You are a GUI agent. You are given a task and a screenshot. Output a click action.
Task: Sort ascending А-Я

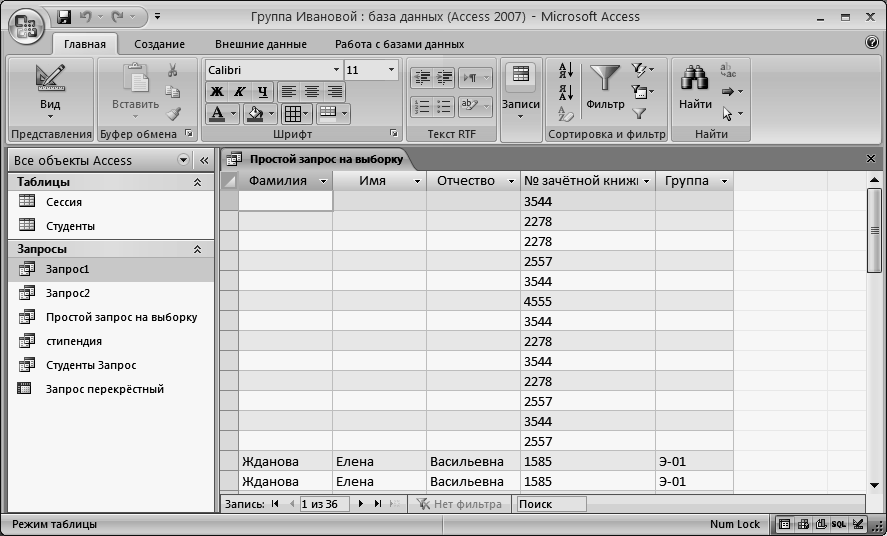[x=566, y=70]
